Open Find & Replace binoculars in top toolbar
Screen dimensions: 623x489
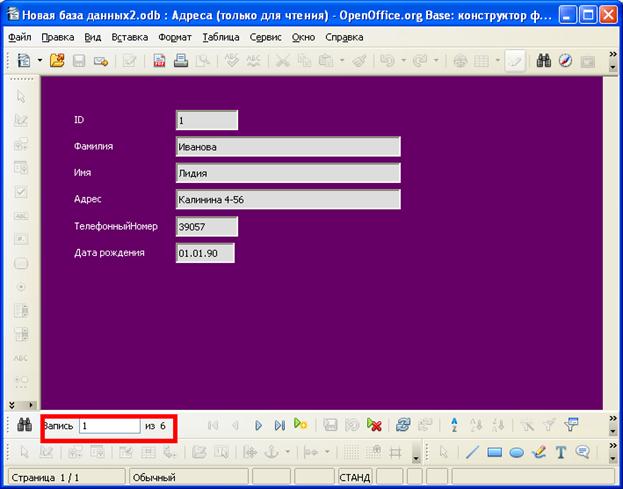(x=544, y=61)
